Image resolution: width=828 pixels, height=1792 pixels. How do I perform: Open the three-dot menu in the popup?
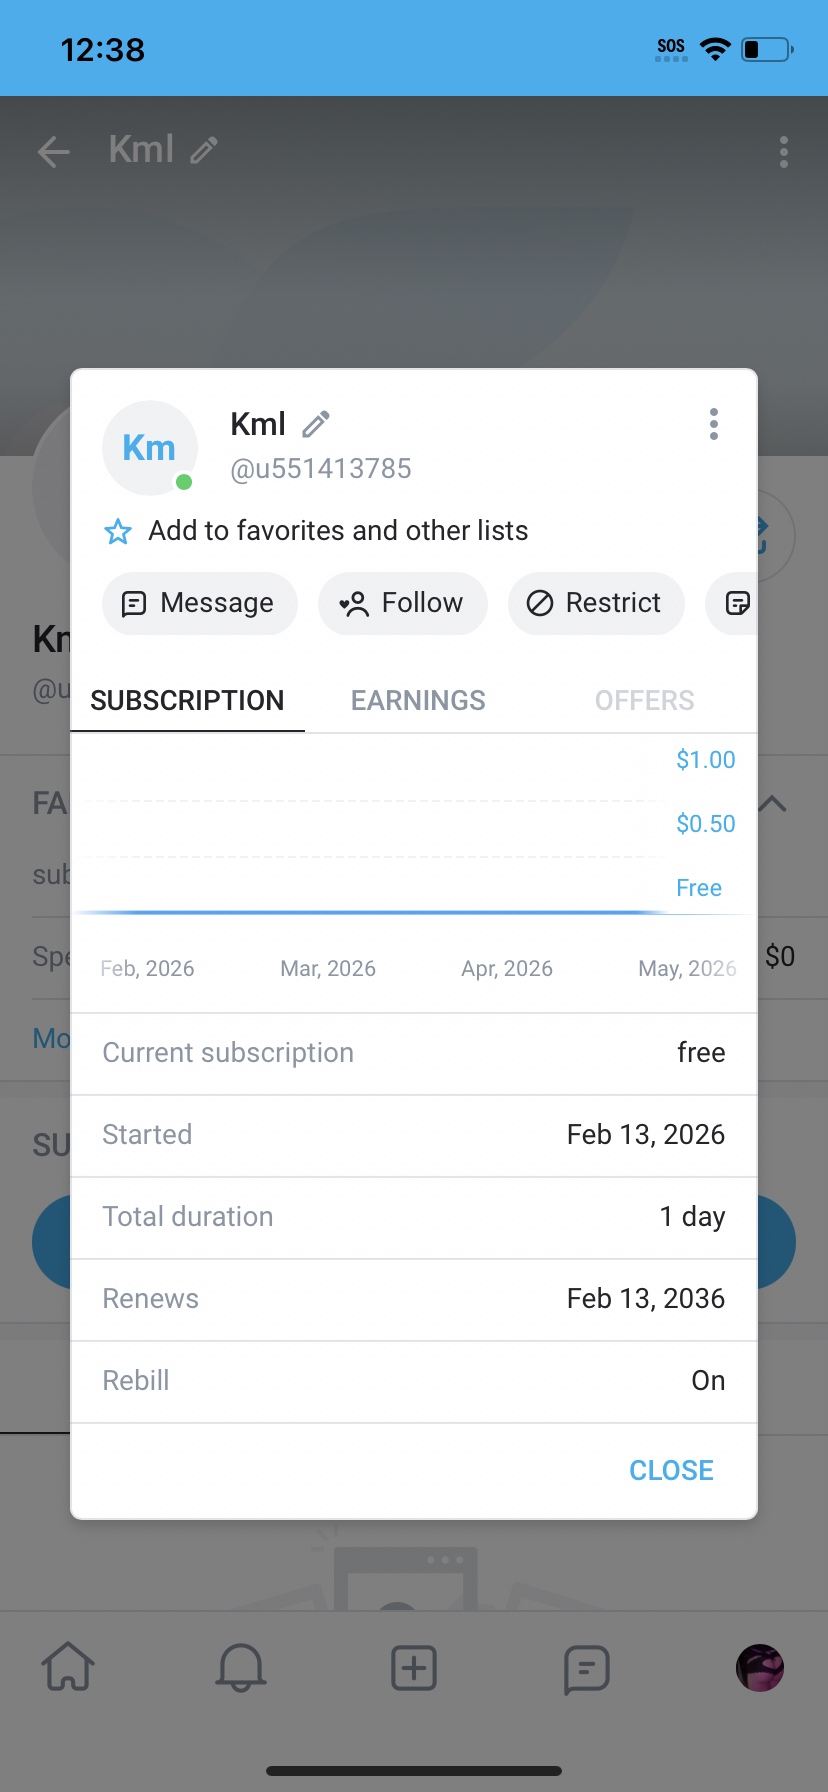(x=713, y=424)
